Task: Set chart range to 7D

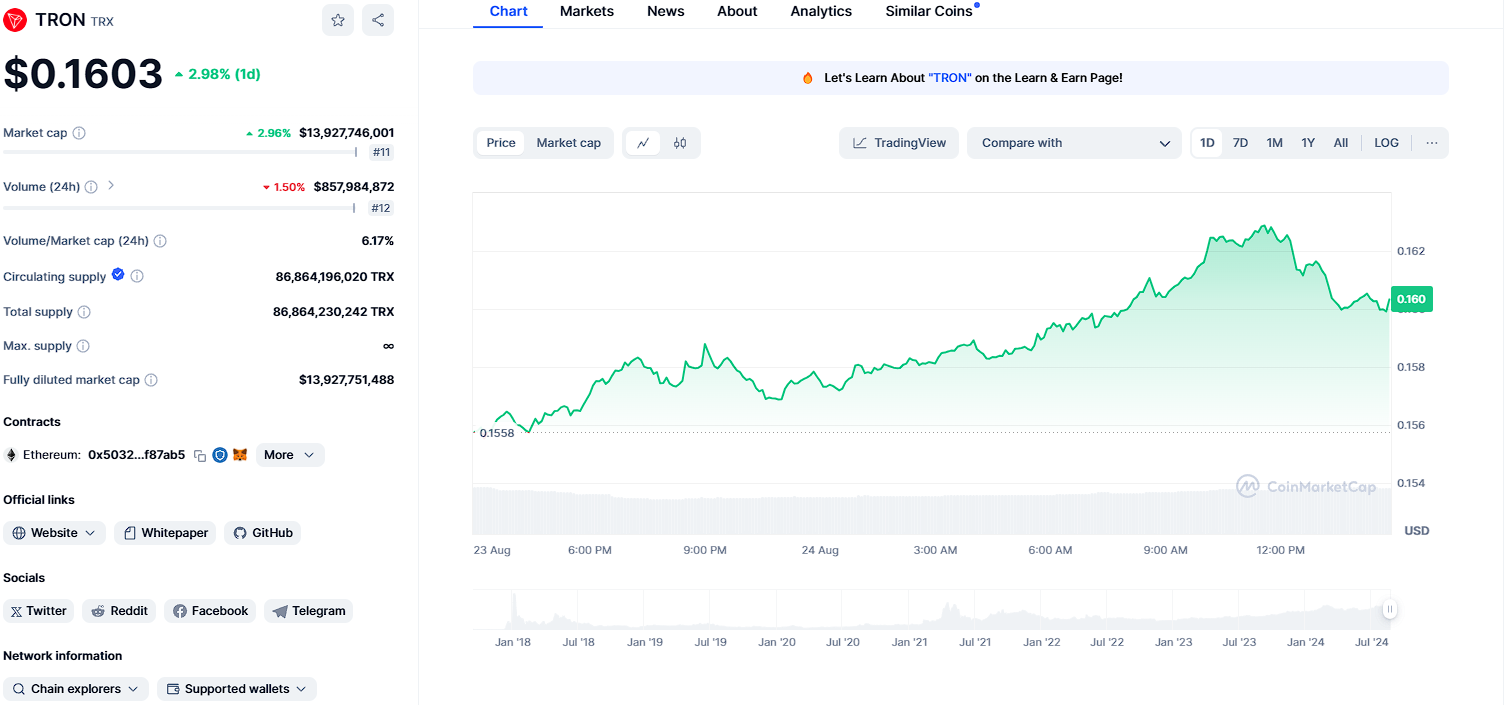Action: (1240, 143)
